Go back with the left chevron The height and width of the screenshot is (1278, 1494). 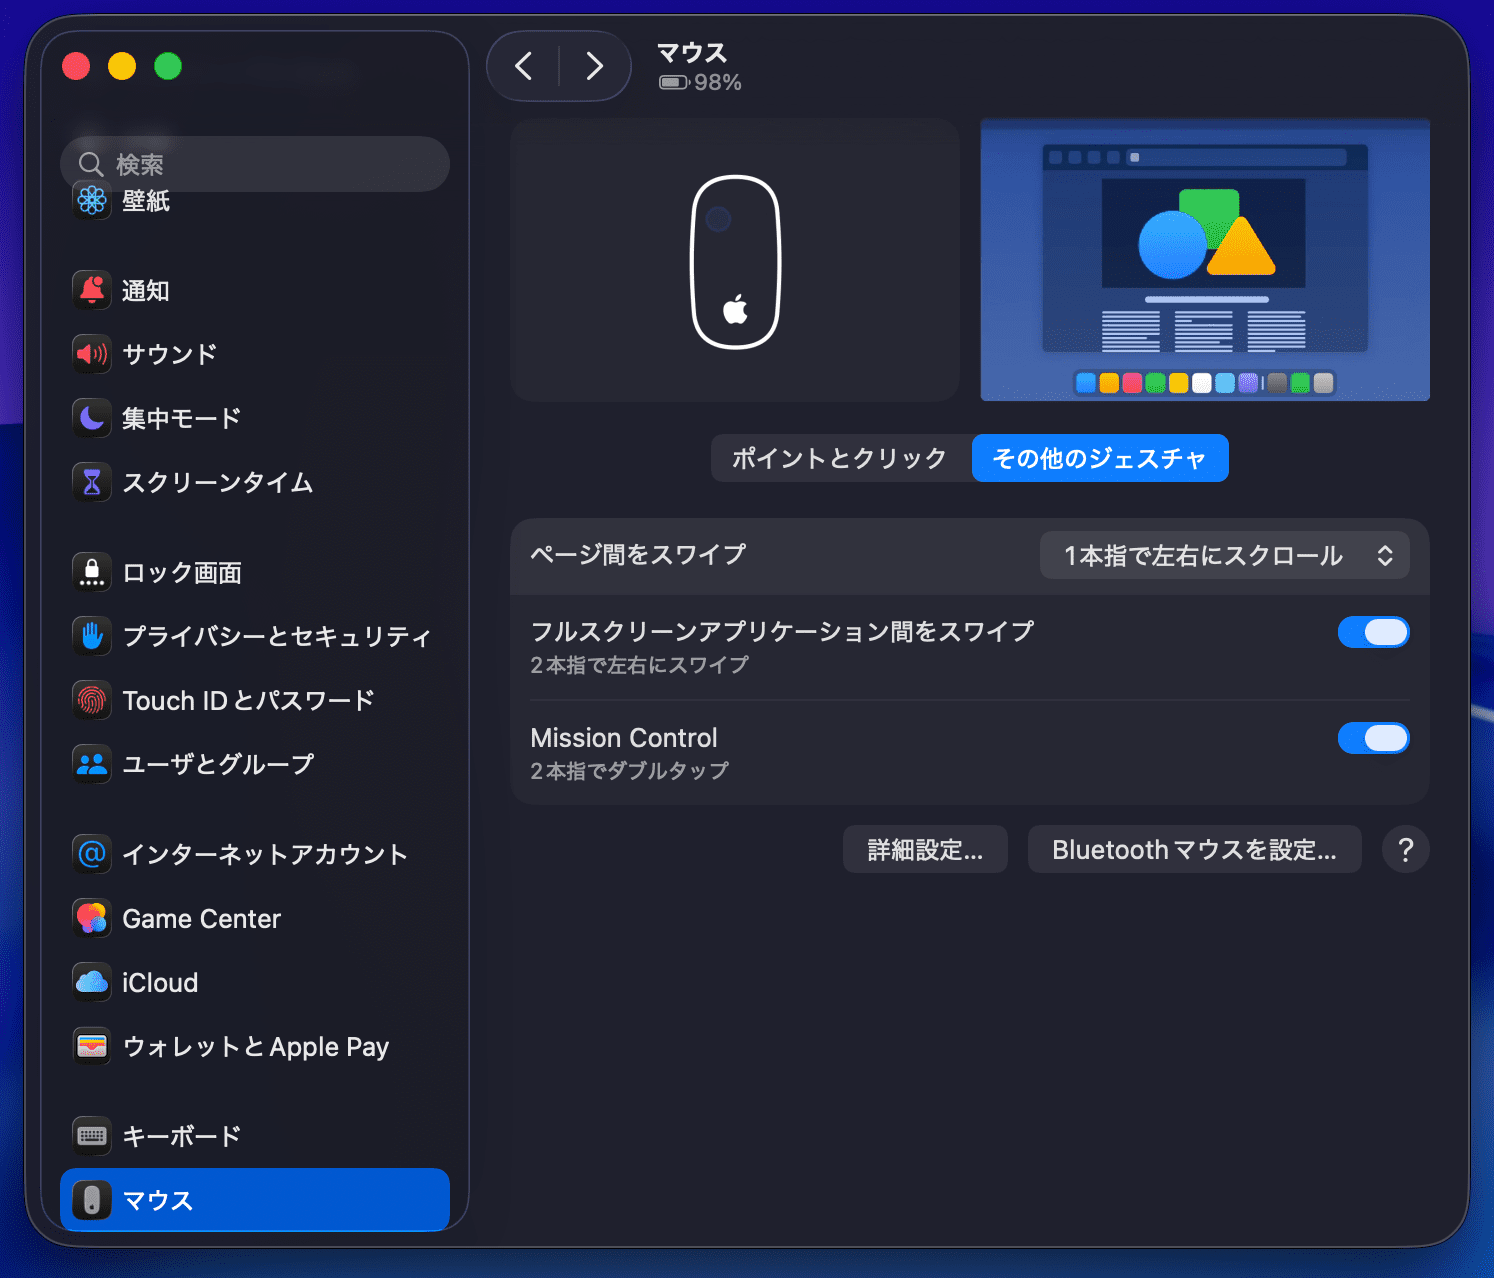523,66
